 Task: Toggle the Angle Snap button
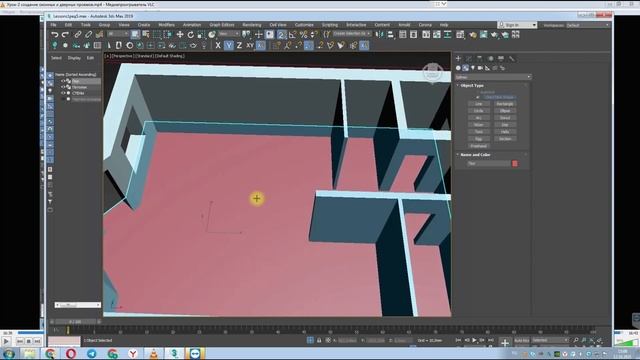click(292, 35)
